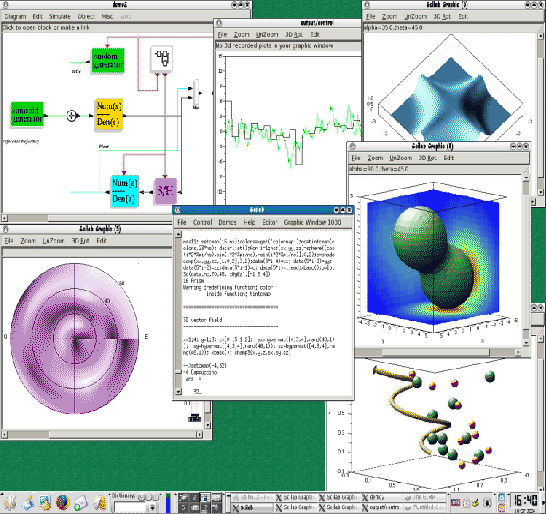Open Control menu in Scilab console

click(x=202, y=222)
